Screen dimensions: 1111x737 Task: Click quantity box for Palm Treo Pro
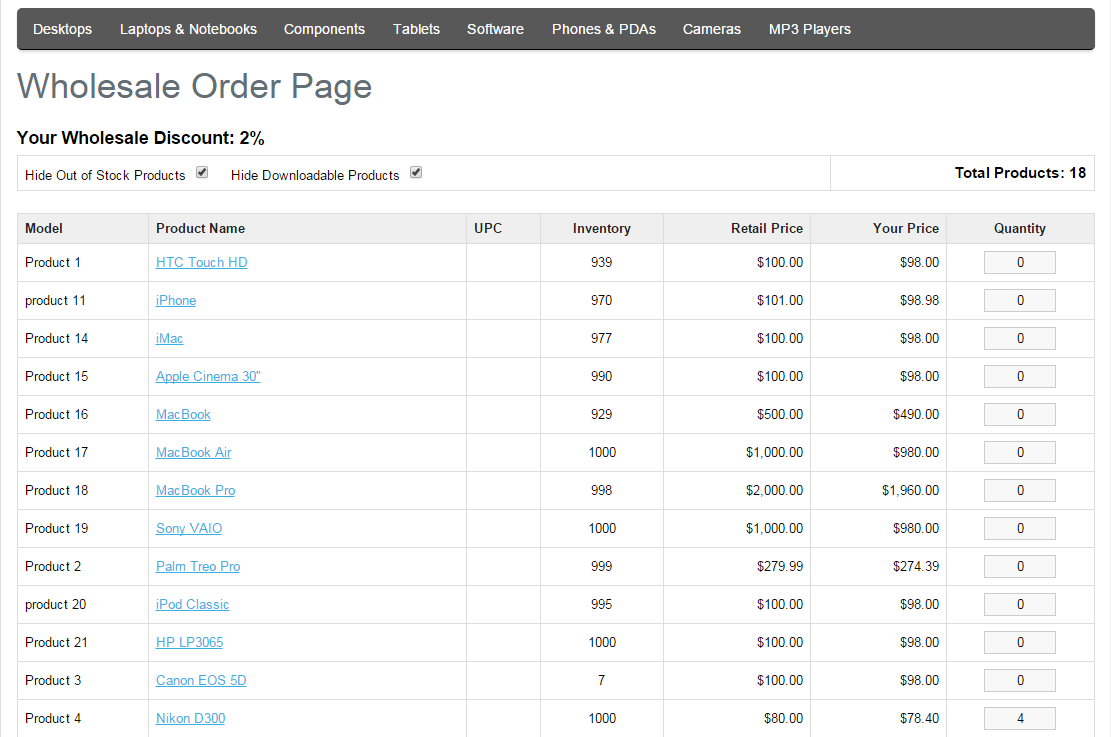(1019, 566)
